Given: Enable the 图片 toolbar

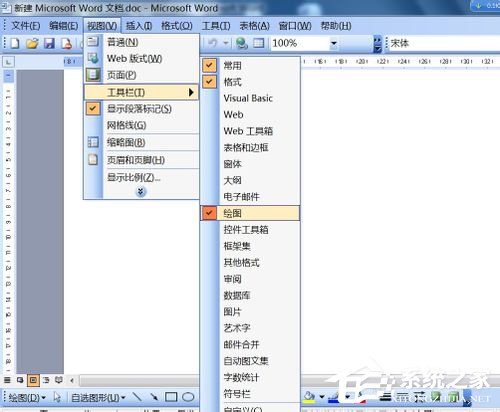Looking at the screenshot, I should (232, 312).
